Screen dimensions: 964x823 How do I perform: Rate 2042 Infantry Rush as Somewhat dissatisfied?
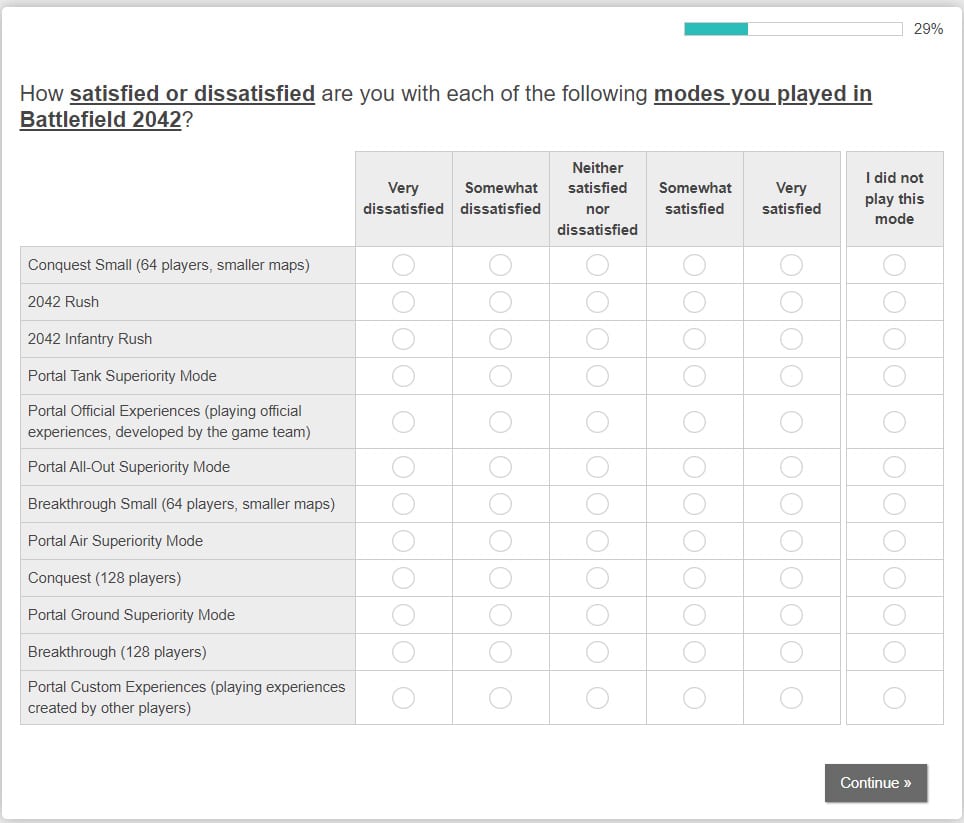tap(500, 339)
